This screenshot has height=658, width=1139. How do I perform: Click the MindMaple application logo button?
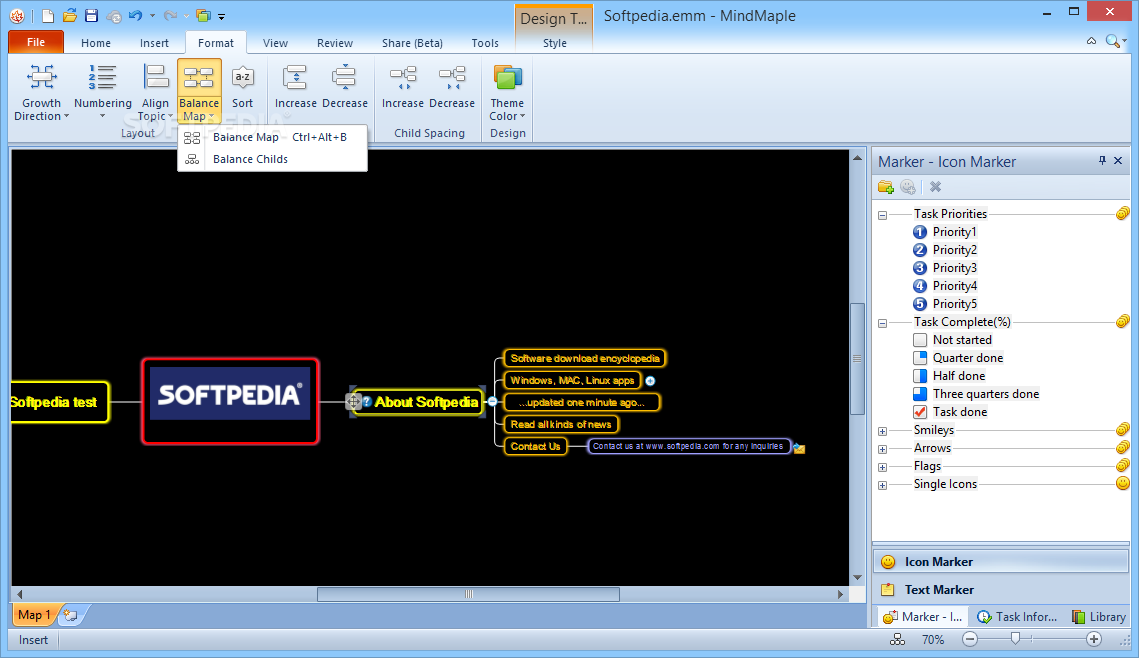point(17,16)
